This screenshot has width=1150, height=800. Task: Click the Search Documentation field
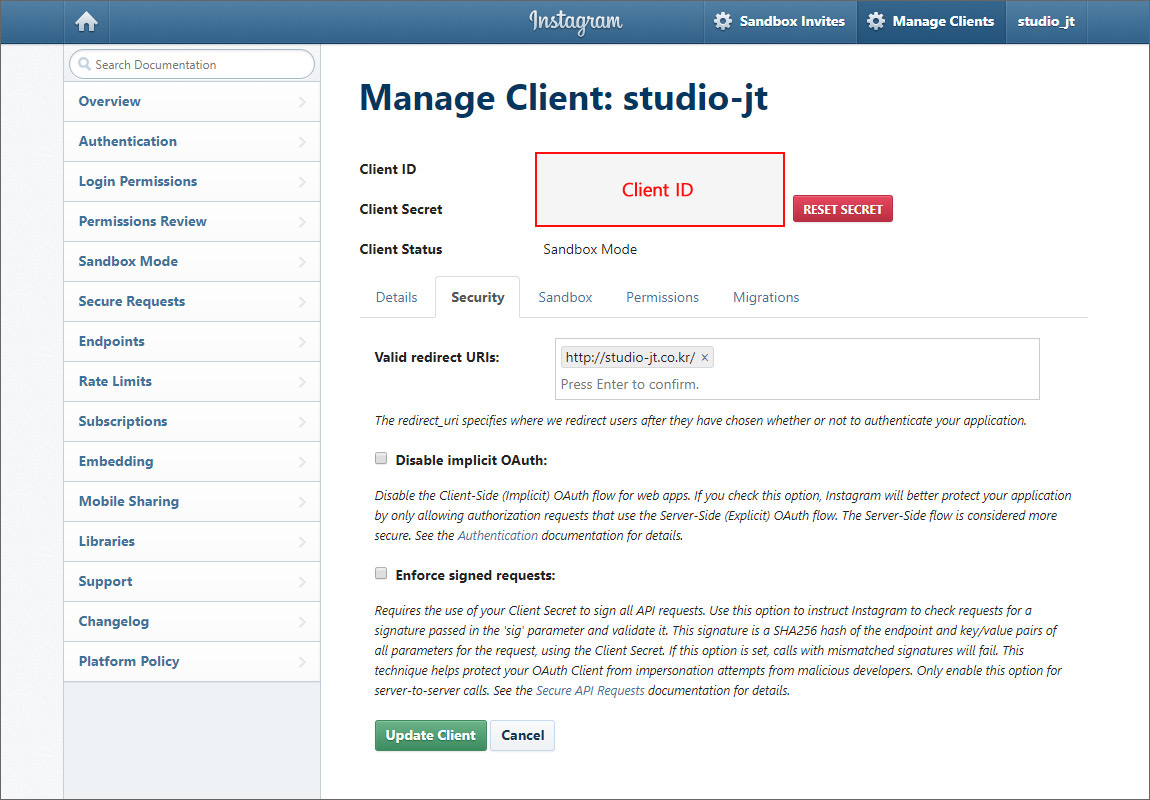200,65
